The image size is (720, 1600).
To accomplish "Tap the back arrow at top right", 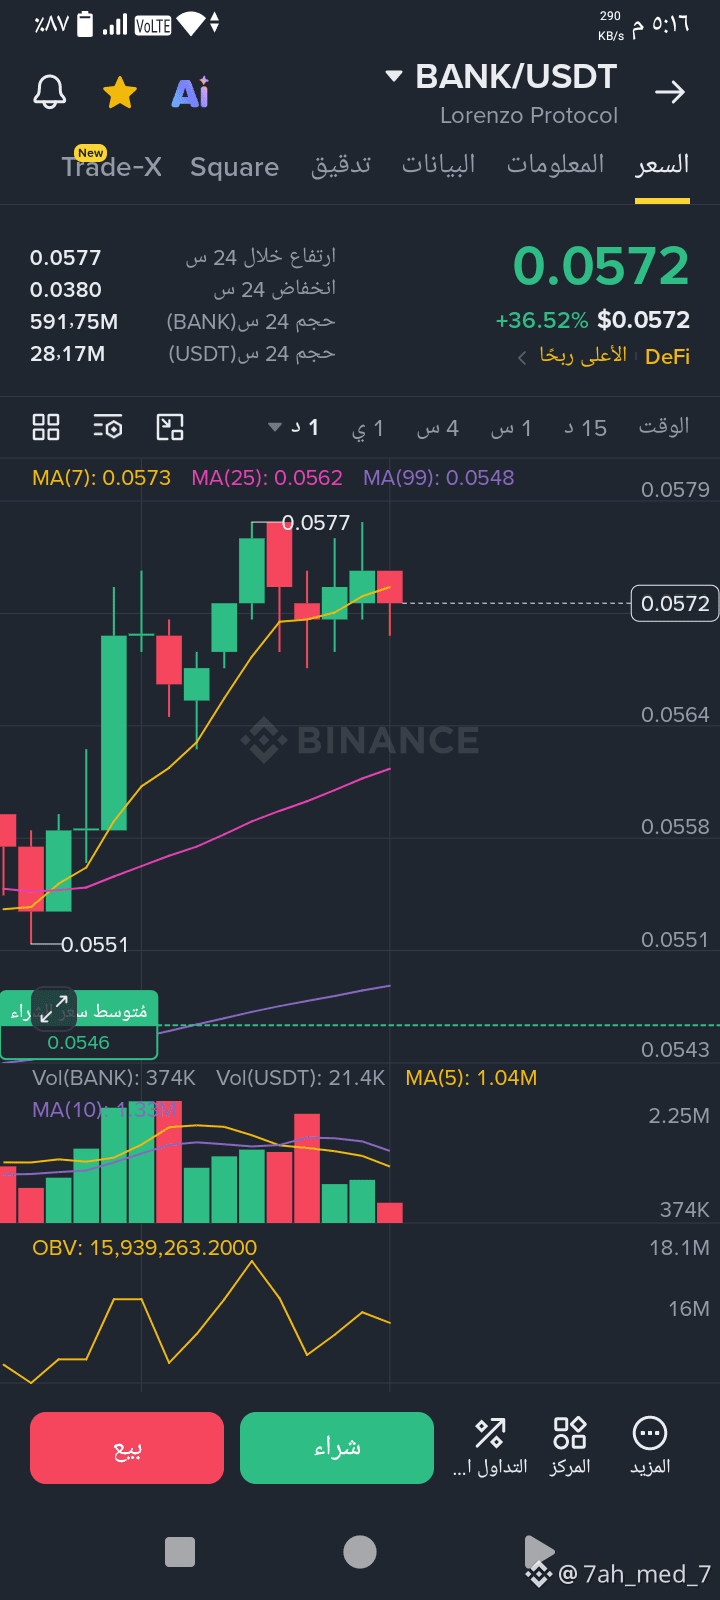I will (x=670, y=92).
